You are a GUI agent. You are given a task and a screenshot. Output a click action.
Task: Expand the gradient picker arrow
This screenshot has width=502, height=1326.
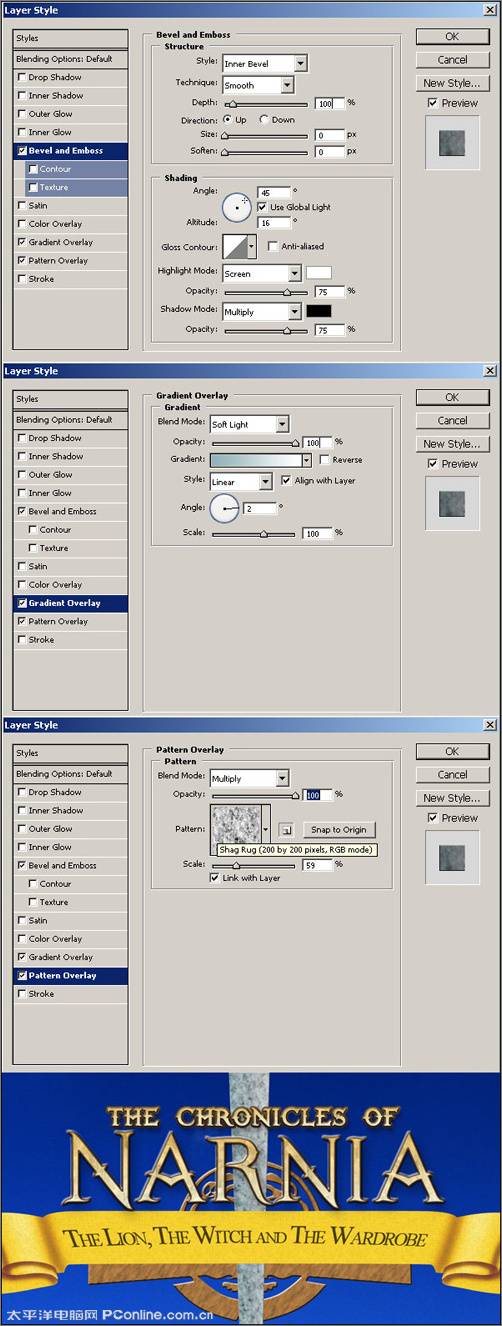(306, 460)
